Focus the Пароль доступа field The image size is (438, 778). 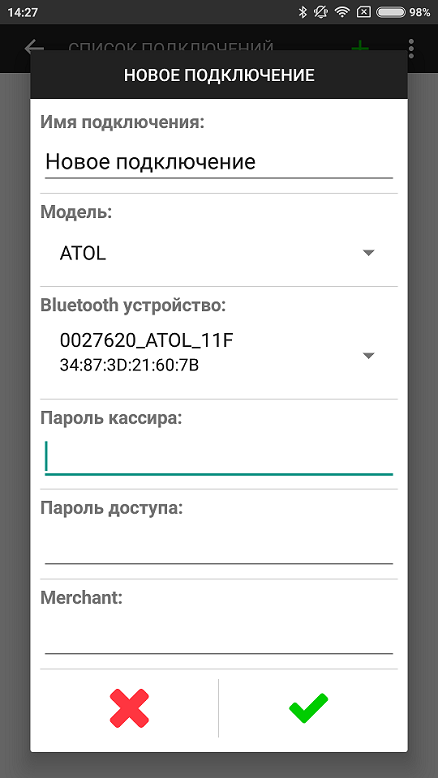(219, 547)
